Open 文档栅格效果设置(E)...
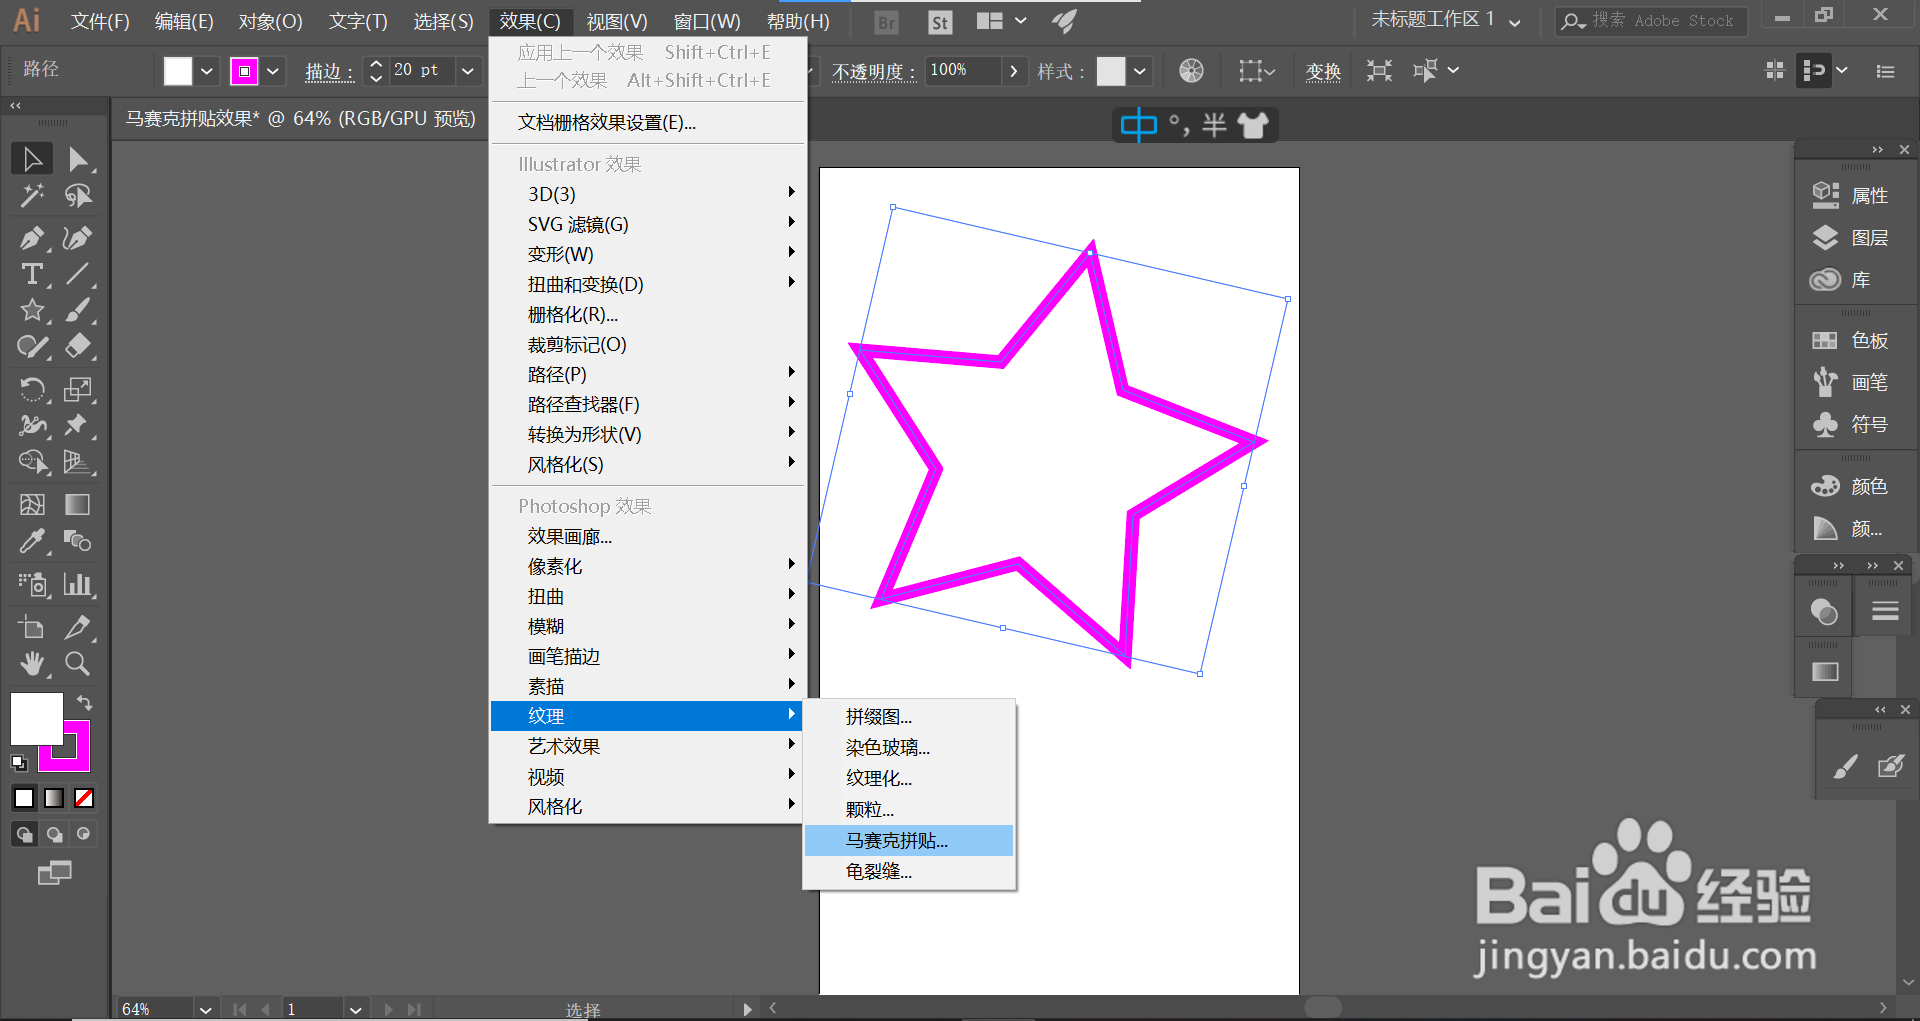Image resolution: width=1920 pixels, height=1021 pixels. (x=647, y=122)
